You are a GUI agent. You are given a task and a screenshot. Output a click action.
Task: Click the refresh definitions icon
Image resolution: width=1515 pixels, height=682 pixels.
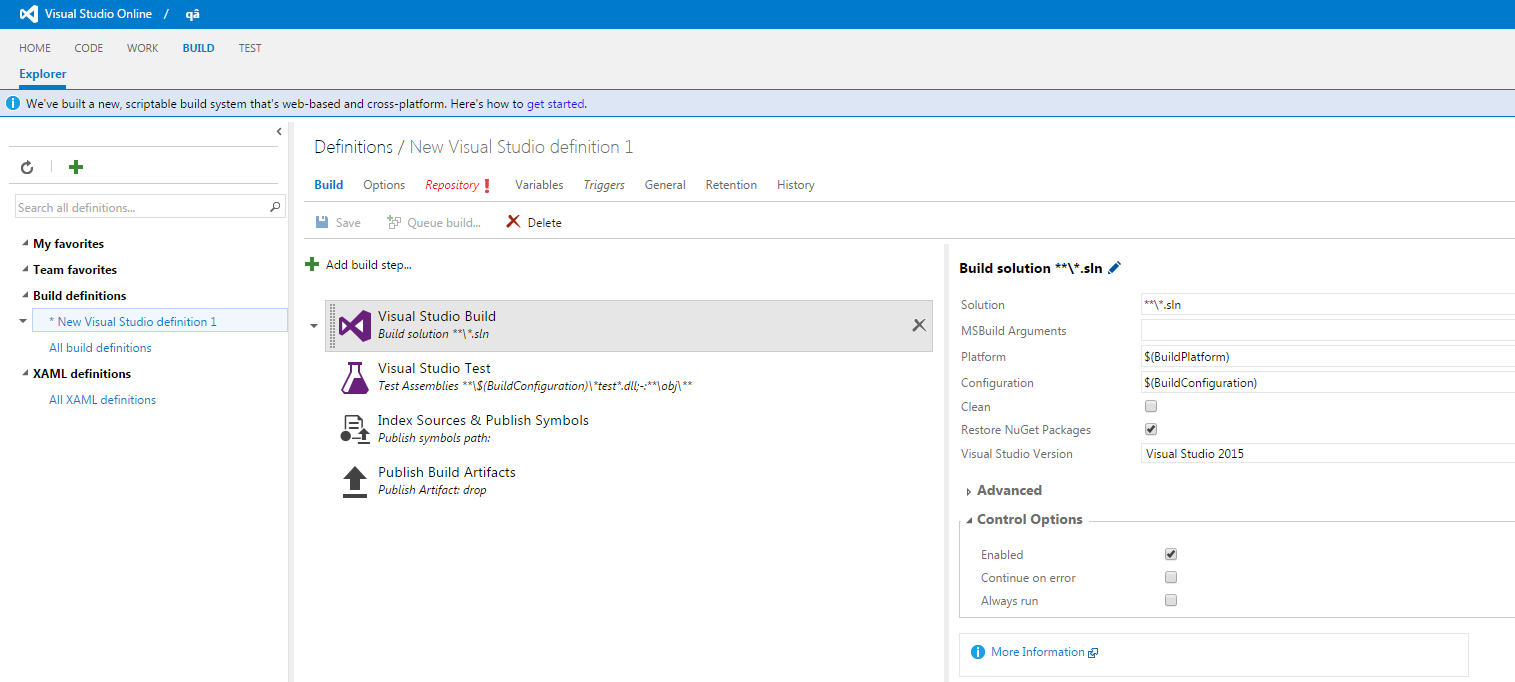(27, 168)
